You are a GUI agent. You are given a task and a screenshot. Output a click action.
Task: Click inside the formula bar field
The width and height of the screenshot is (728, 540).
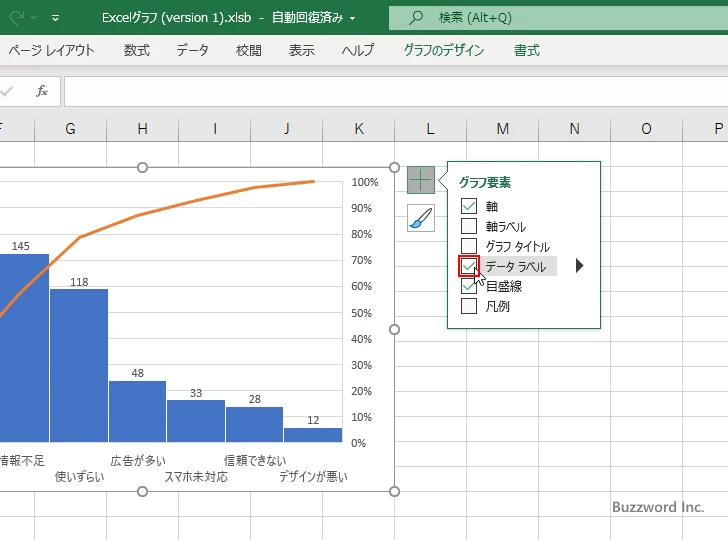click(x=396, y=91)
